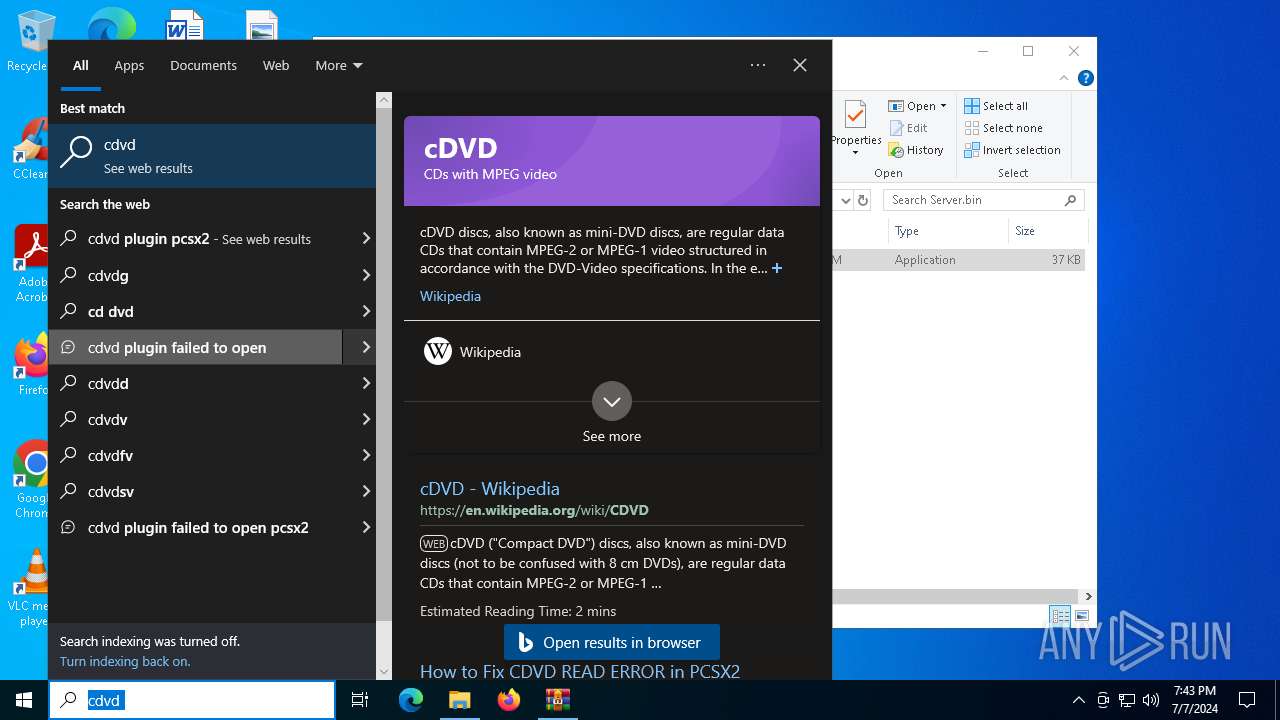Viewport: 1280px width, 720px height.
Task: Select best match cdvd web result
Action: [x=212, y=156]
